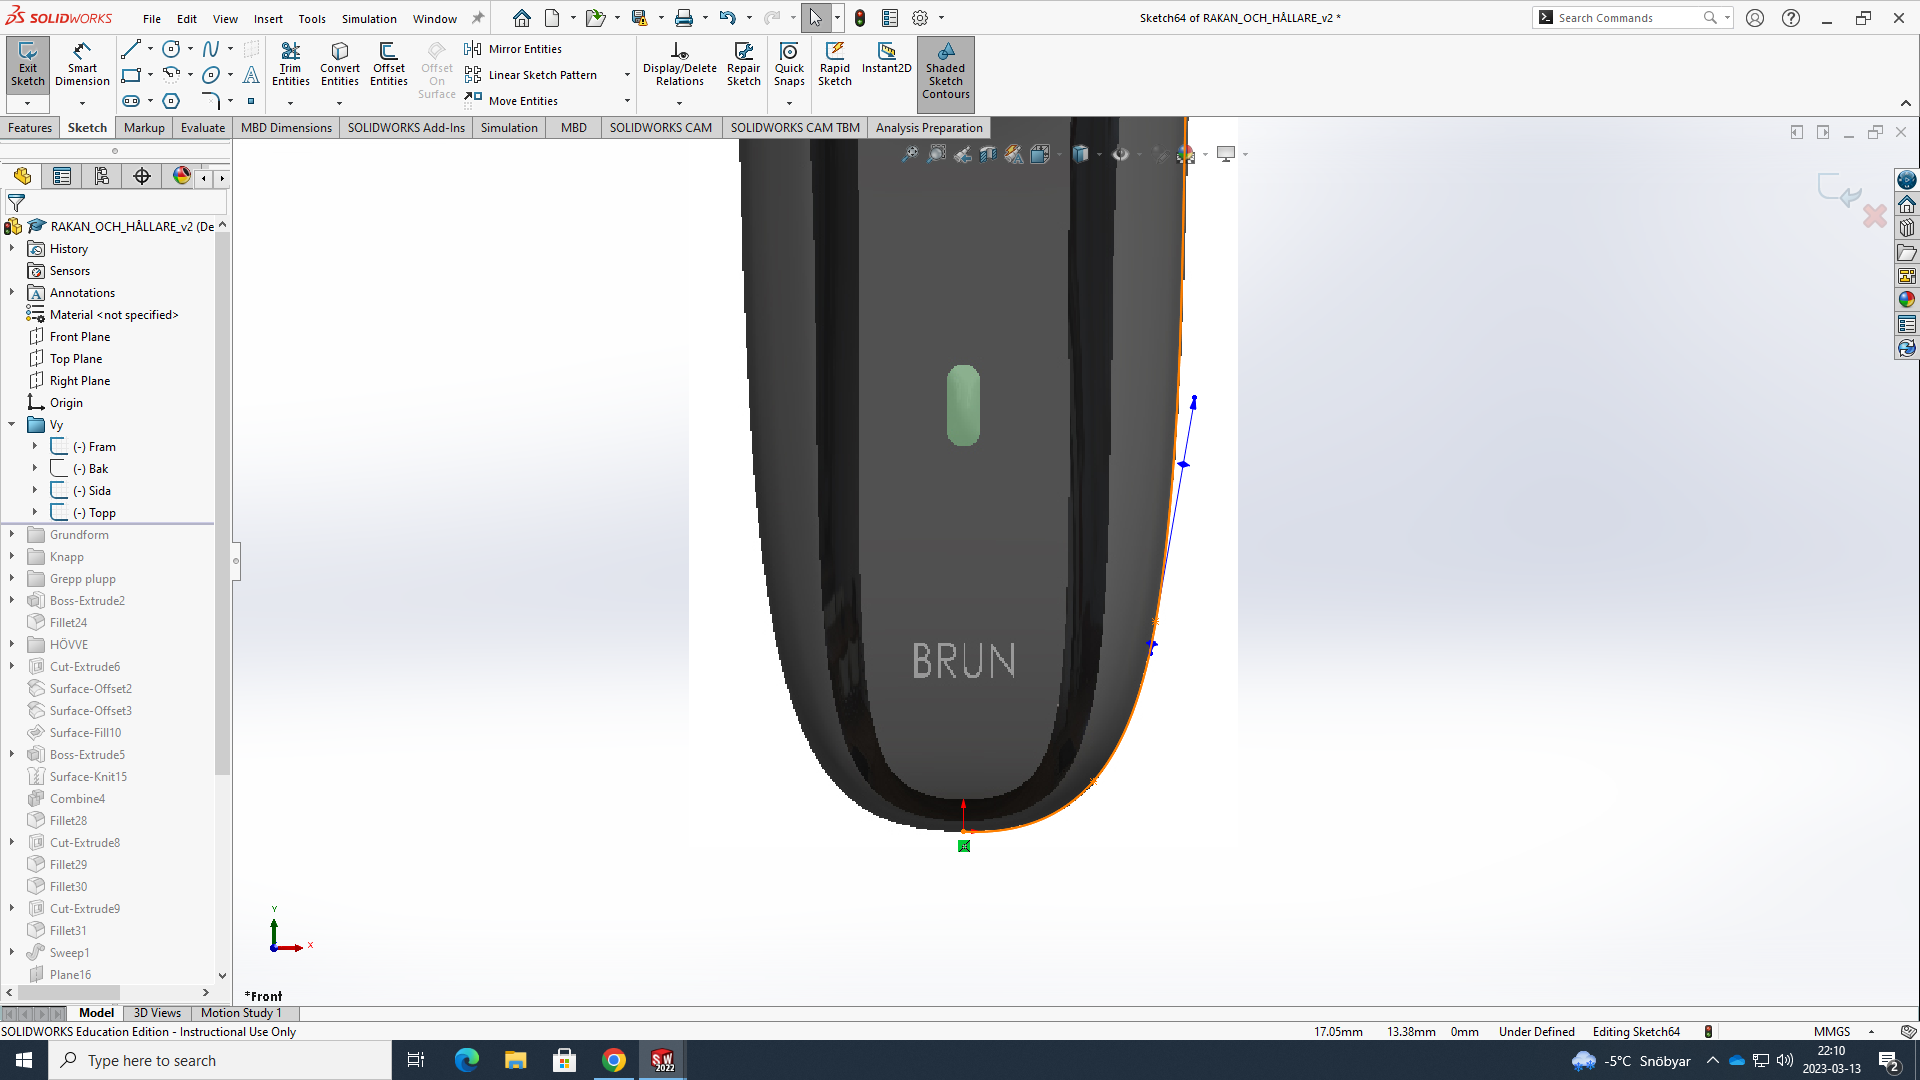This screenshot has height=1080, width=1920.
Task: Click the Repair Sketch button
Action: [743, 63]
